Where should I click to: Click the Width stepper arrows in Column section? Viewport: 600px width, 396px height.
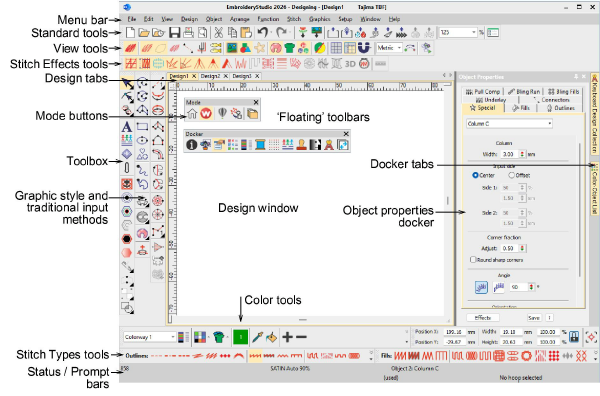[x=522, y=154]
